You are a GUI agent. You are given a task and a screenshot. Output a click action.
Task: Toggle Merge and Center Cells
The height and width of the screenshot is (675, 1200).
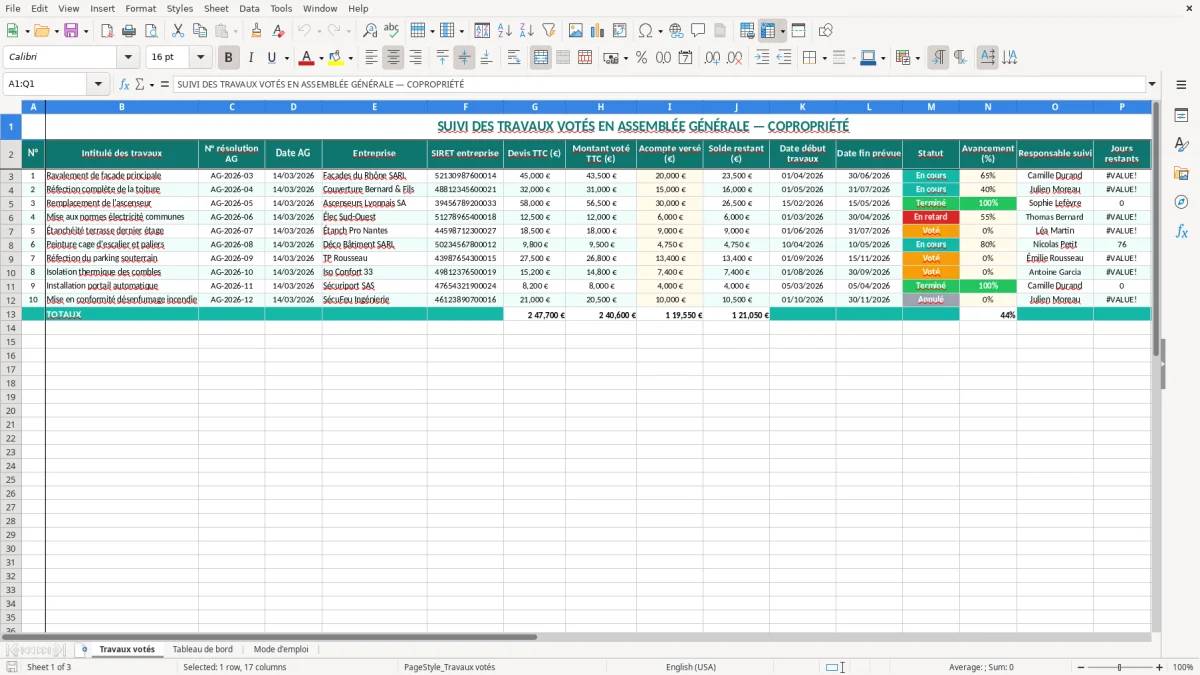tap(541, 58)
